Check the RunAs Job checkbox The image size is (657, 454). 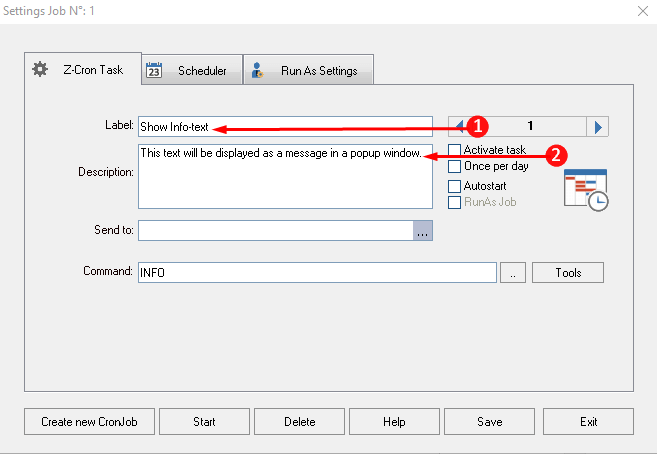(454, 202)
